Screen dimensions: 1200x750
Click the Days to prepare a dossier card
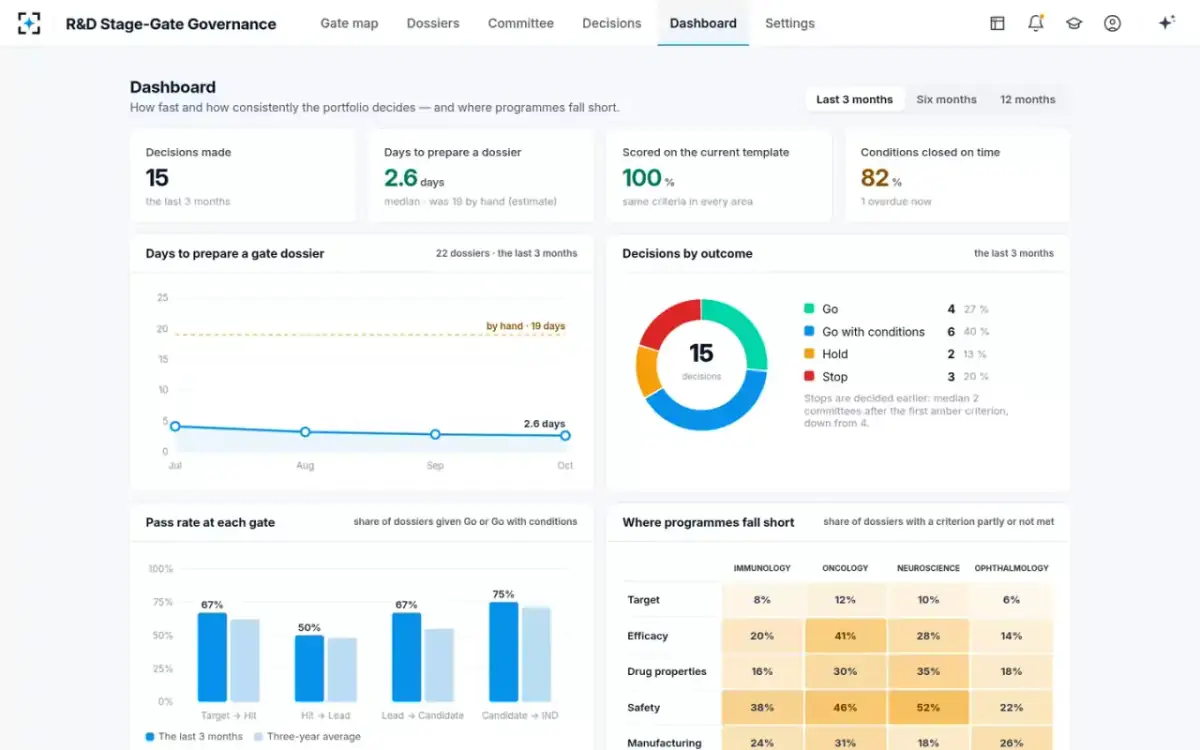[x=481, y=176]
